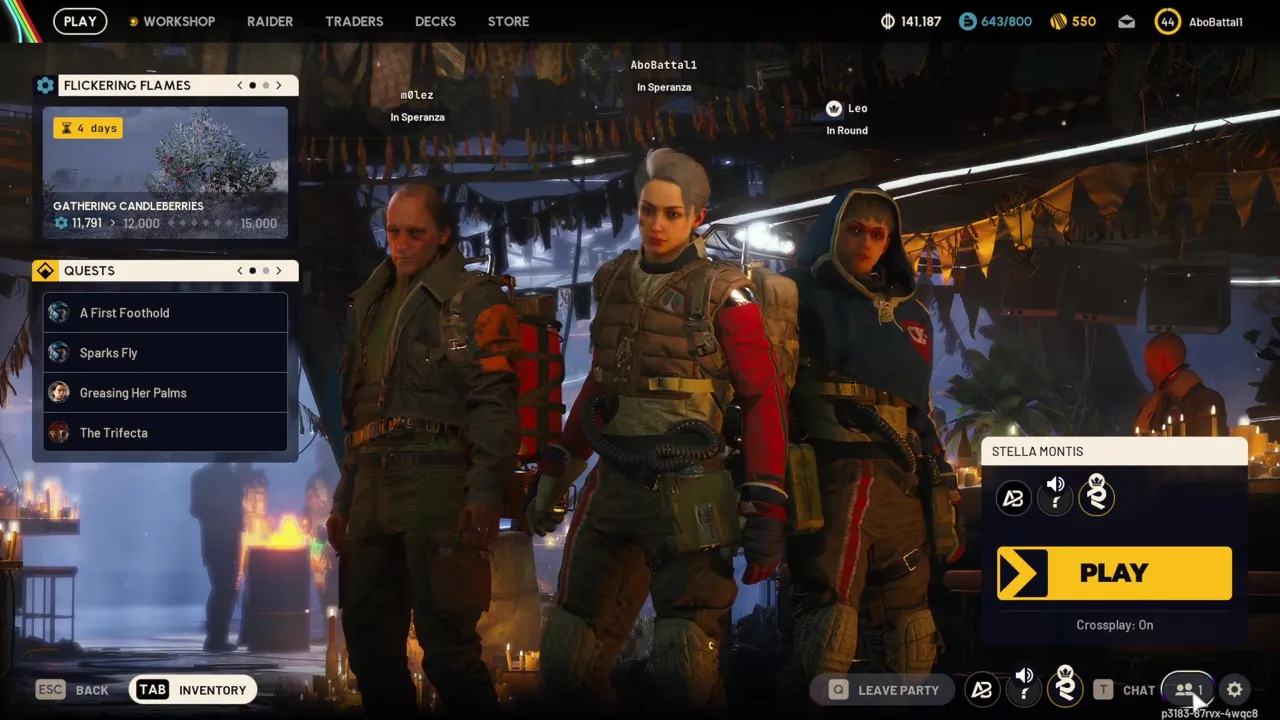
Task: Select party member Leo name tag
Action: point(857,108)
